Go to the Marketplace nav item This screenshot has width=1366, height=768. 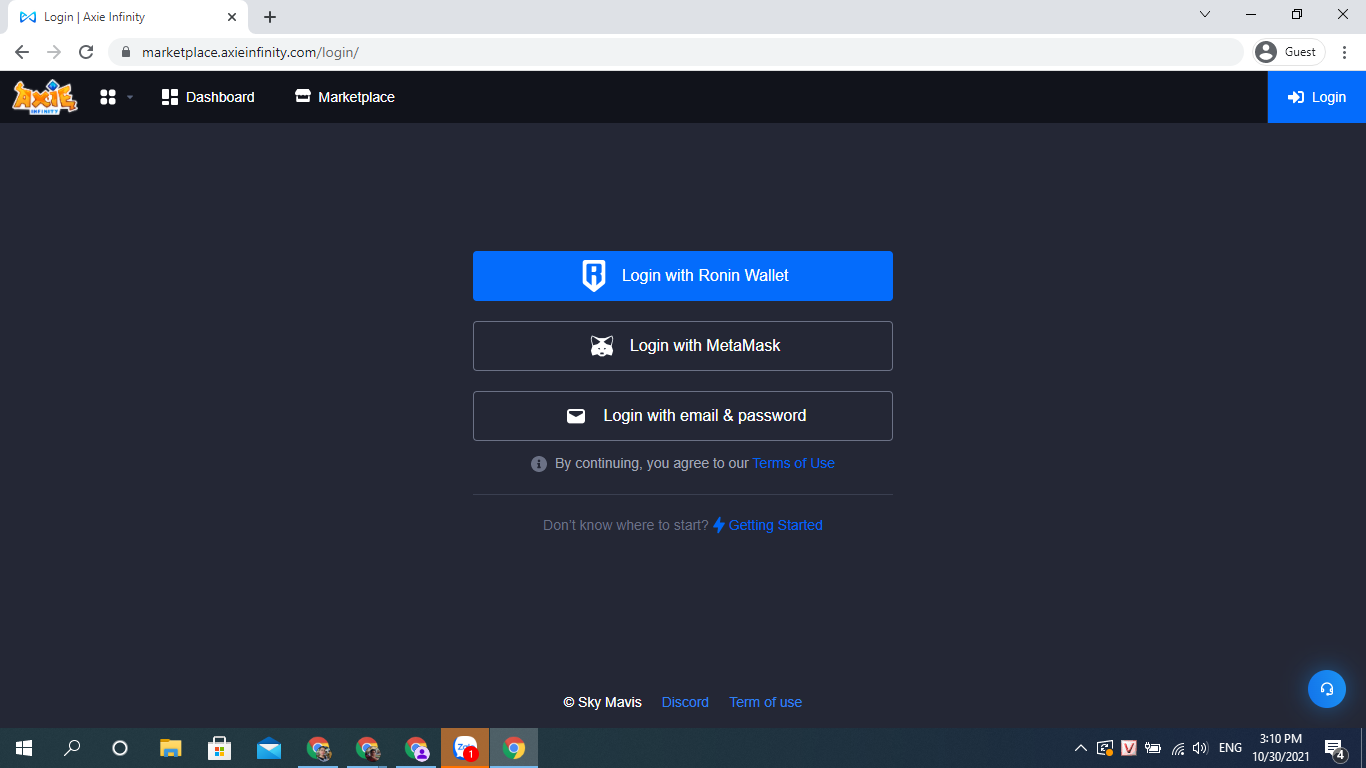coord(345,97)
